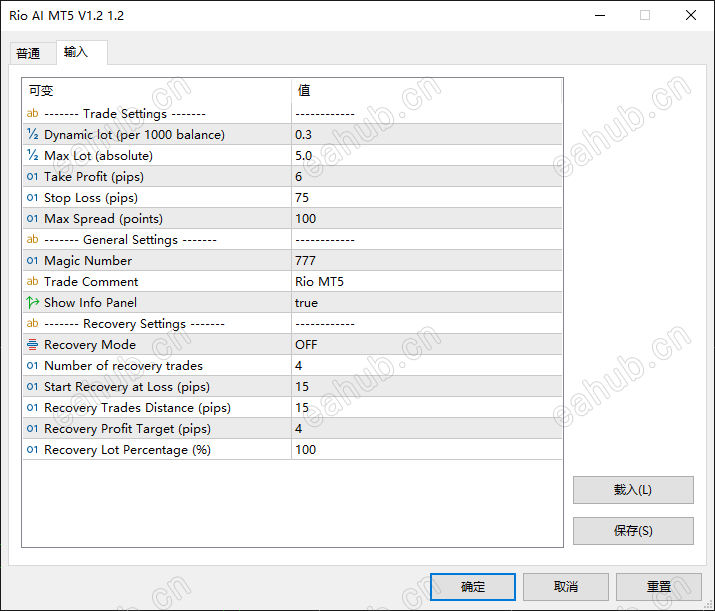Click the fraction icon beside Dynamic lot

(x=32, y=134)
